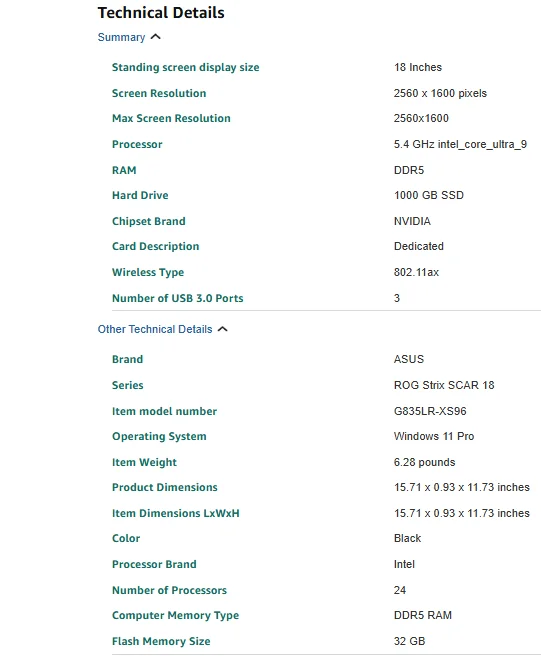This screenshot has height=659, width=541.
Task: Click the Standing screen display size label
Action: pos(185,67)
